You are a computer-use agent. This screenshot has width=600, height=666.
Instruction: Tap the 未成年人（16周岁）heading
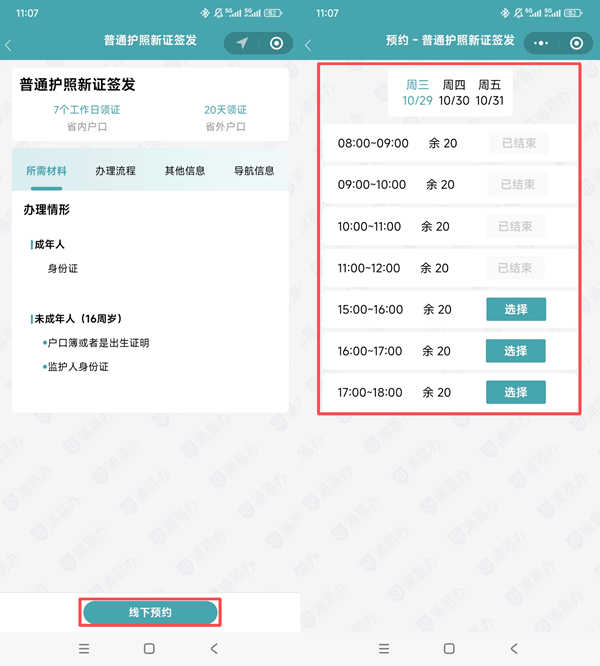click(78, 319)
